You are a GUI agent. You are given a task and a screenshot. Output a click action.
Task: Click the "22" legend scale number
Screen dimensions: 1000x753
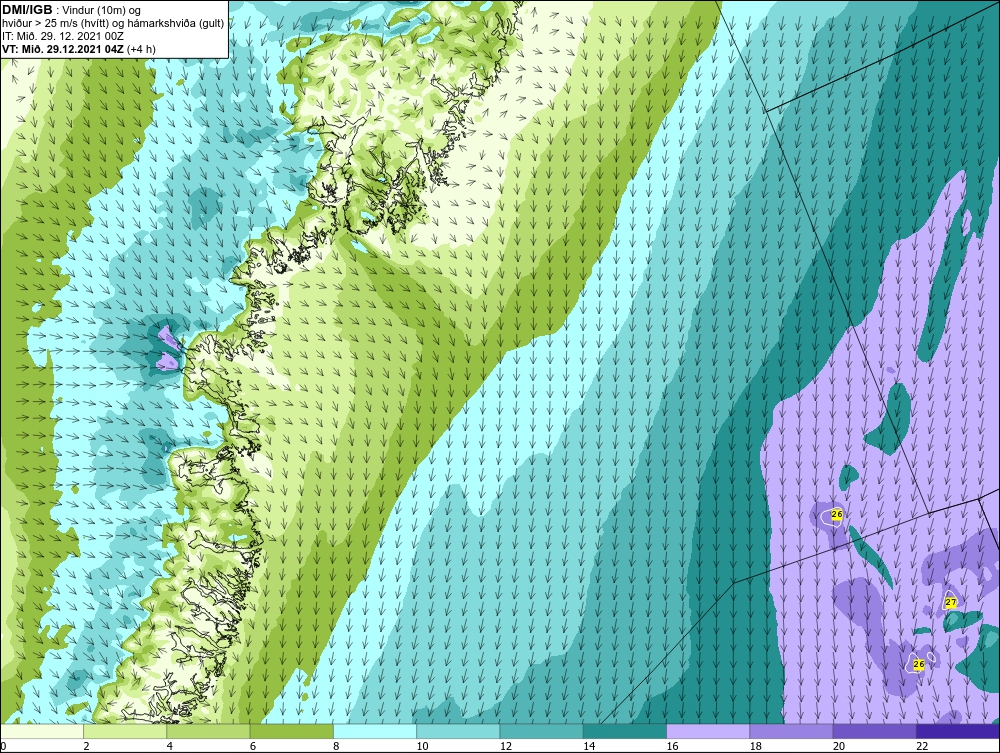pyautogui.click(x=921, y=747)
